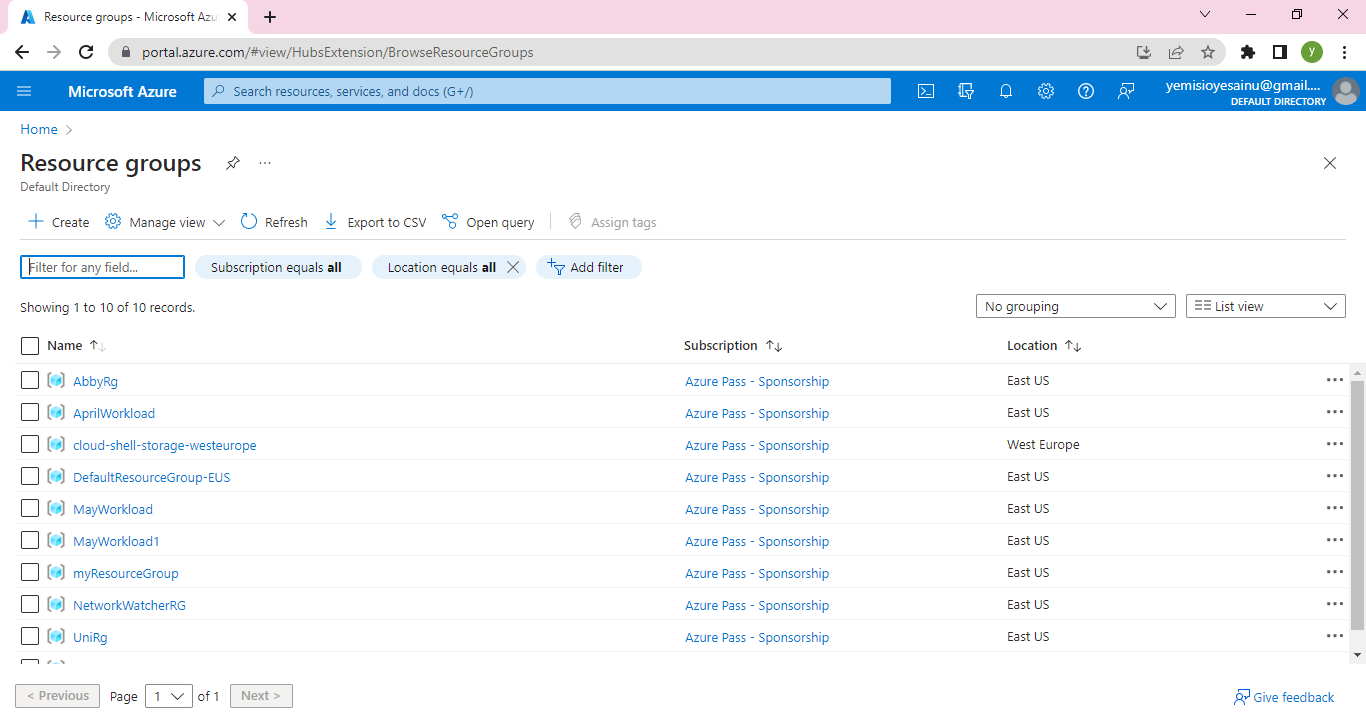Click the Filter for any field box

click(102, 267)
